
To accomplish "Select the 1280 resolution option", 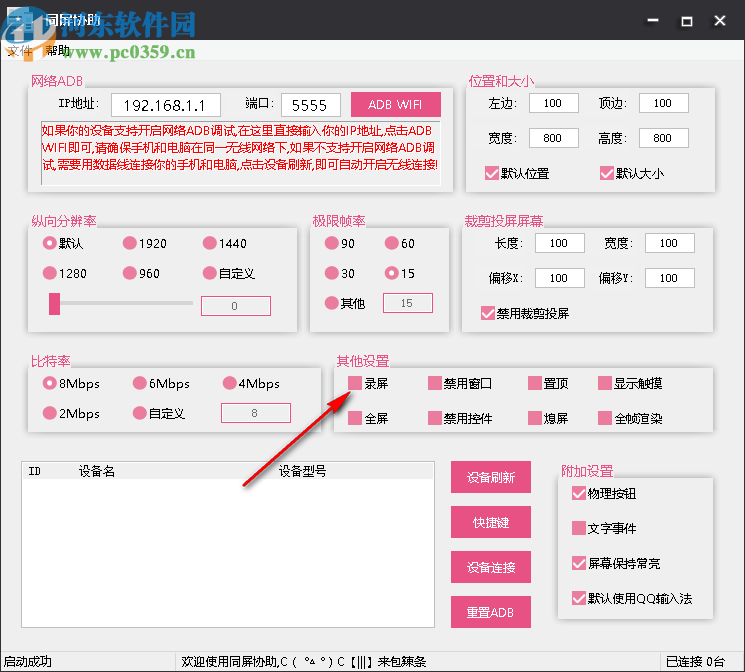I will point(49,273).
